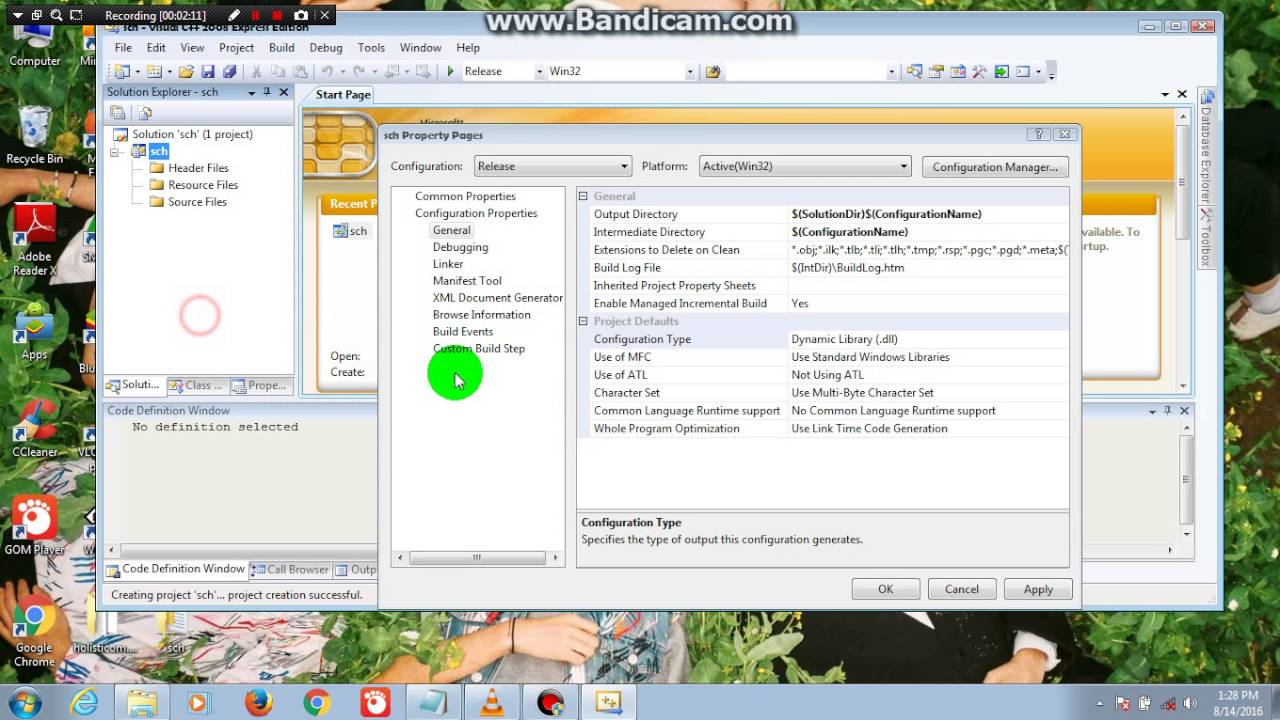Viewport: 1280px width, 720px height.
Task: Collapse the General property section
Action: (583, 196)
